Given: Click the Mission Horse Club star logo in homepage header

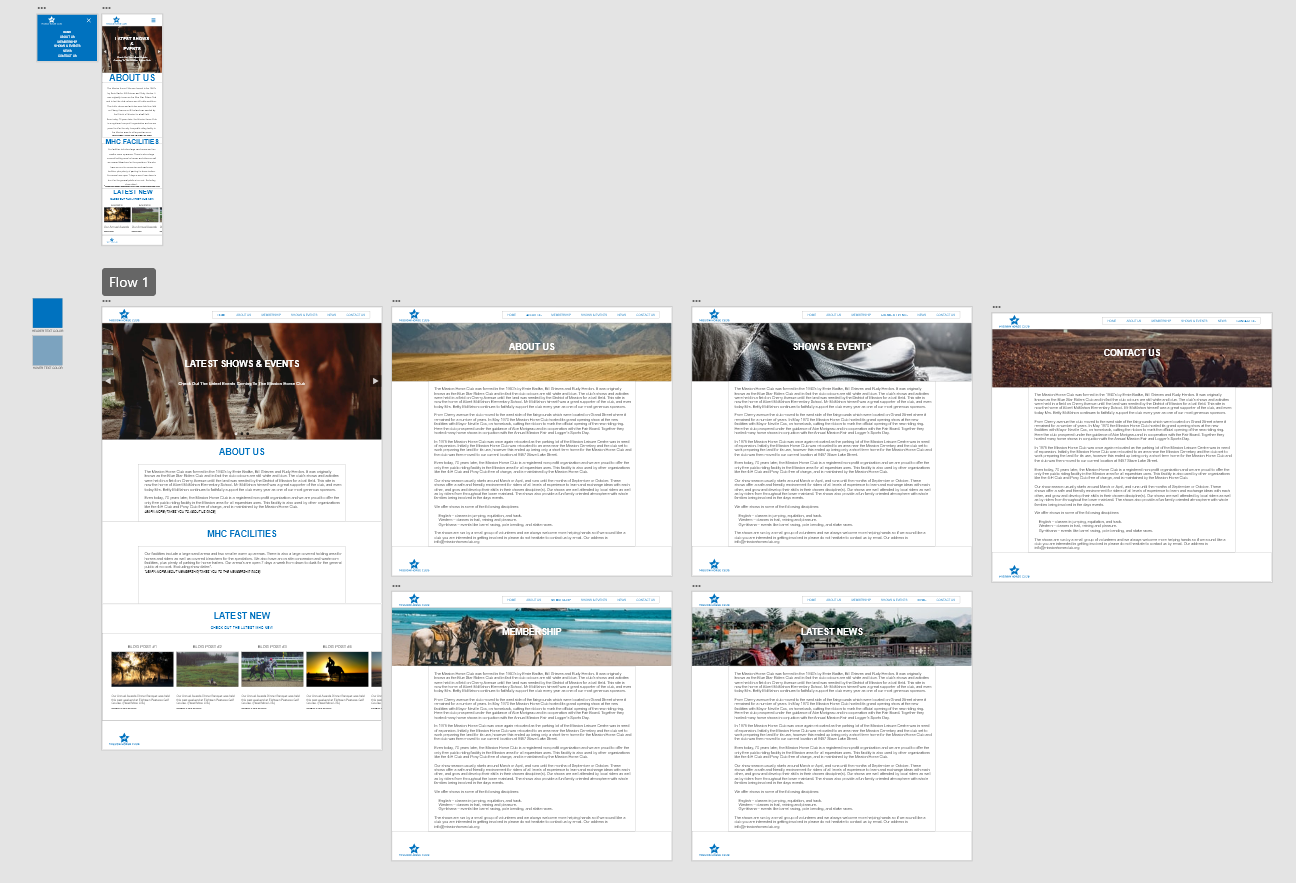Looking at the screenshot, I should click(125, 314).
